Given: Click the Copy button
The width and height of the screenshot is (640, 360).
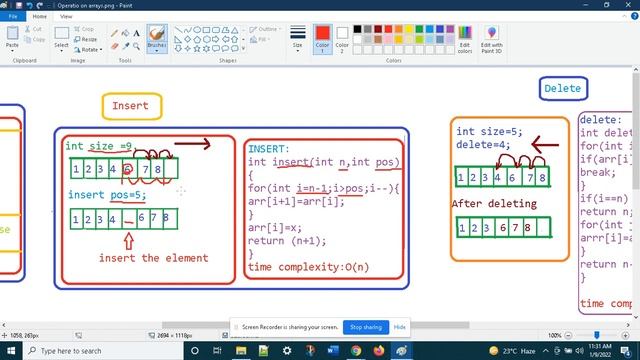Looking at the screenshot, I should tap(35, 40).
